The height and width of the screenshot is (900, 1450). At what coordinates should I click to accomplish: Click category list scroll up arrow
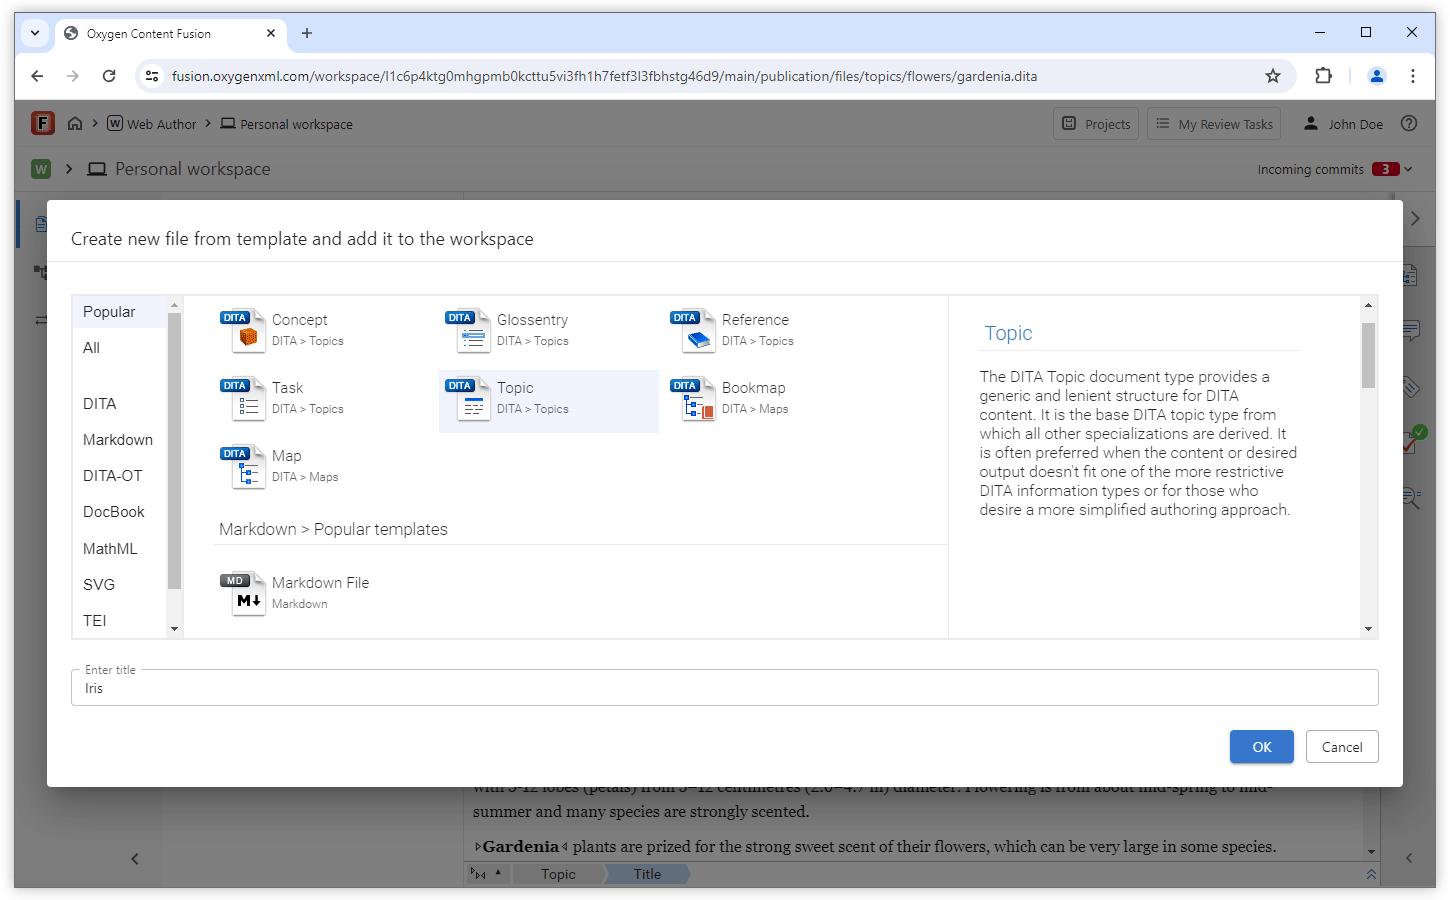(x=175, y=305)
